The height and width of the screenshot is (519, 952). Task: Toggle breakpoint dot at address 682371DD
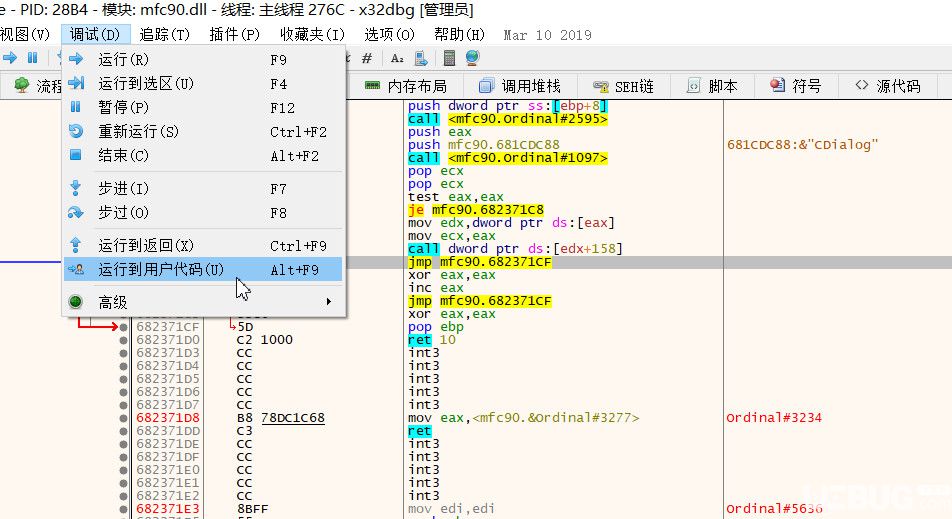pyautogui.click(x=123, y=431)
